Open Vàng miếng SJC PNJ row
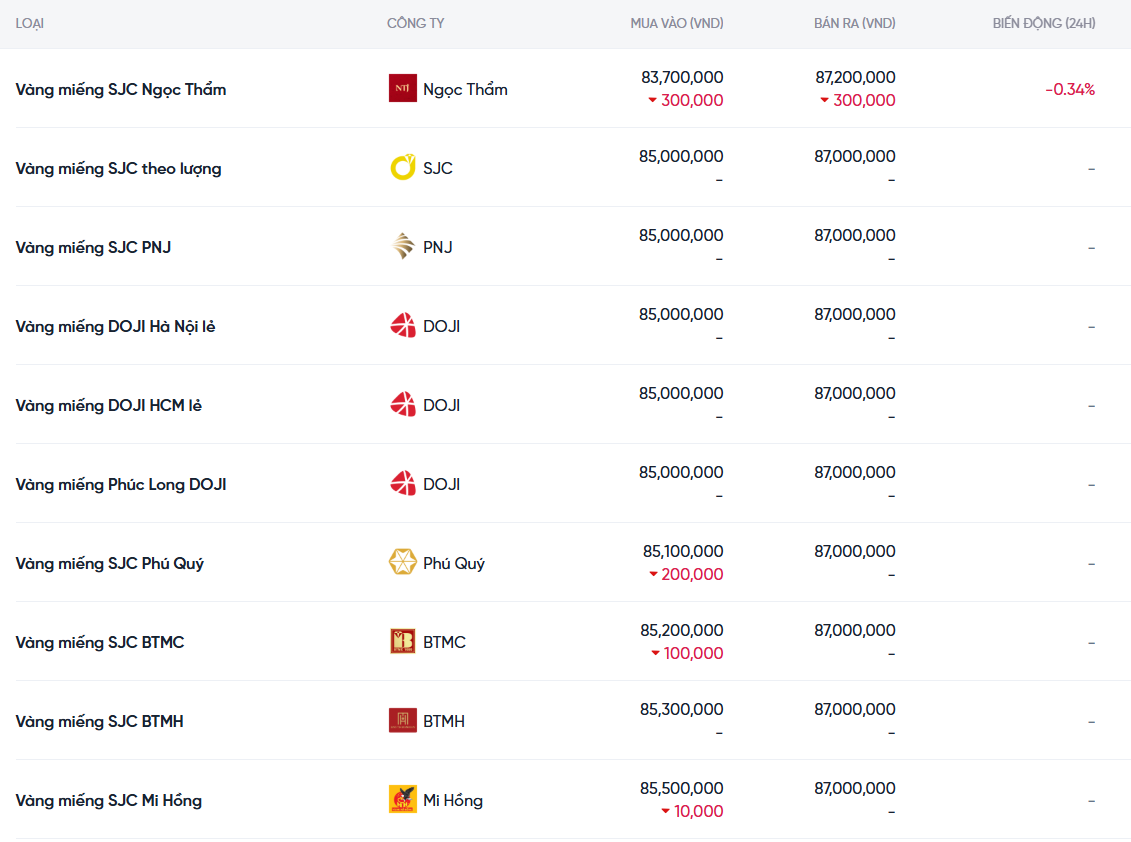1131x842 pixels. pyautogui.click(x=93, y=247)
